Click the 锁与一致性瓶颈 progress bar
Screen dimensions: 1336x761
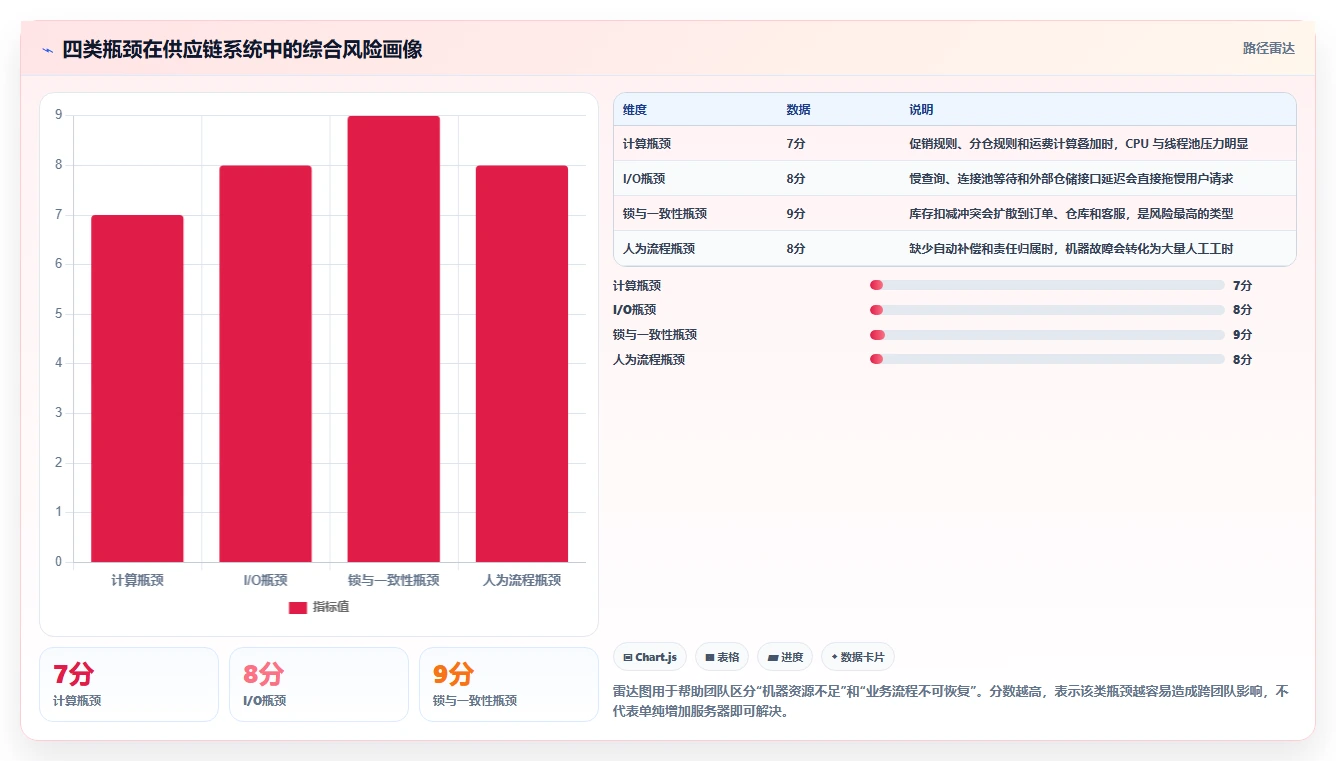pyautogui.click(x=1047, y=335)
